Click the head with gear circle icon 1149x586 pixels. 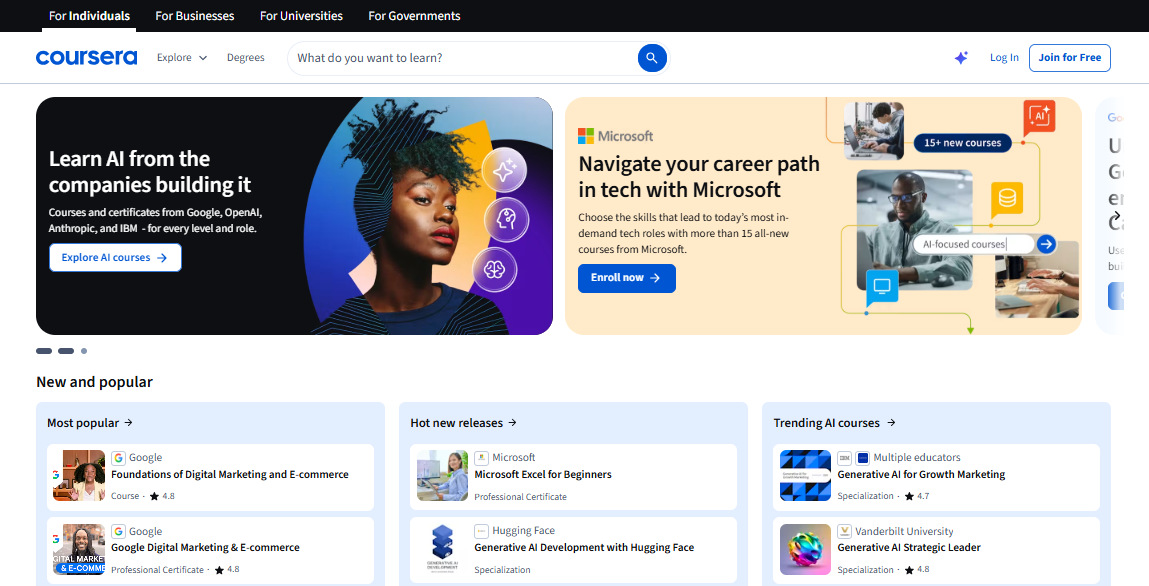pos(506,219)
